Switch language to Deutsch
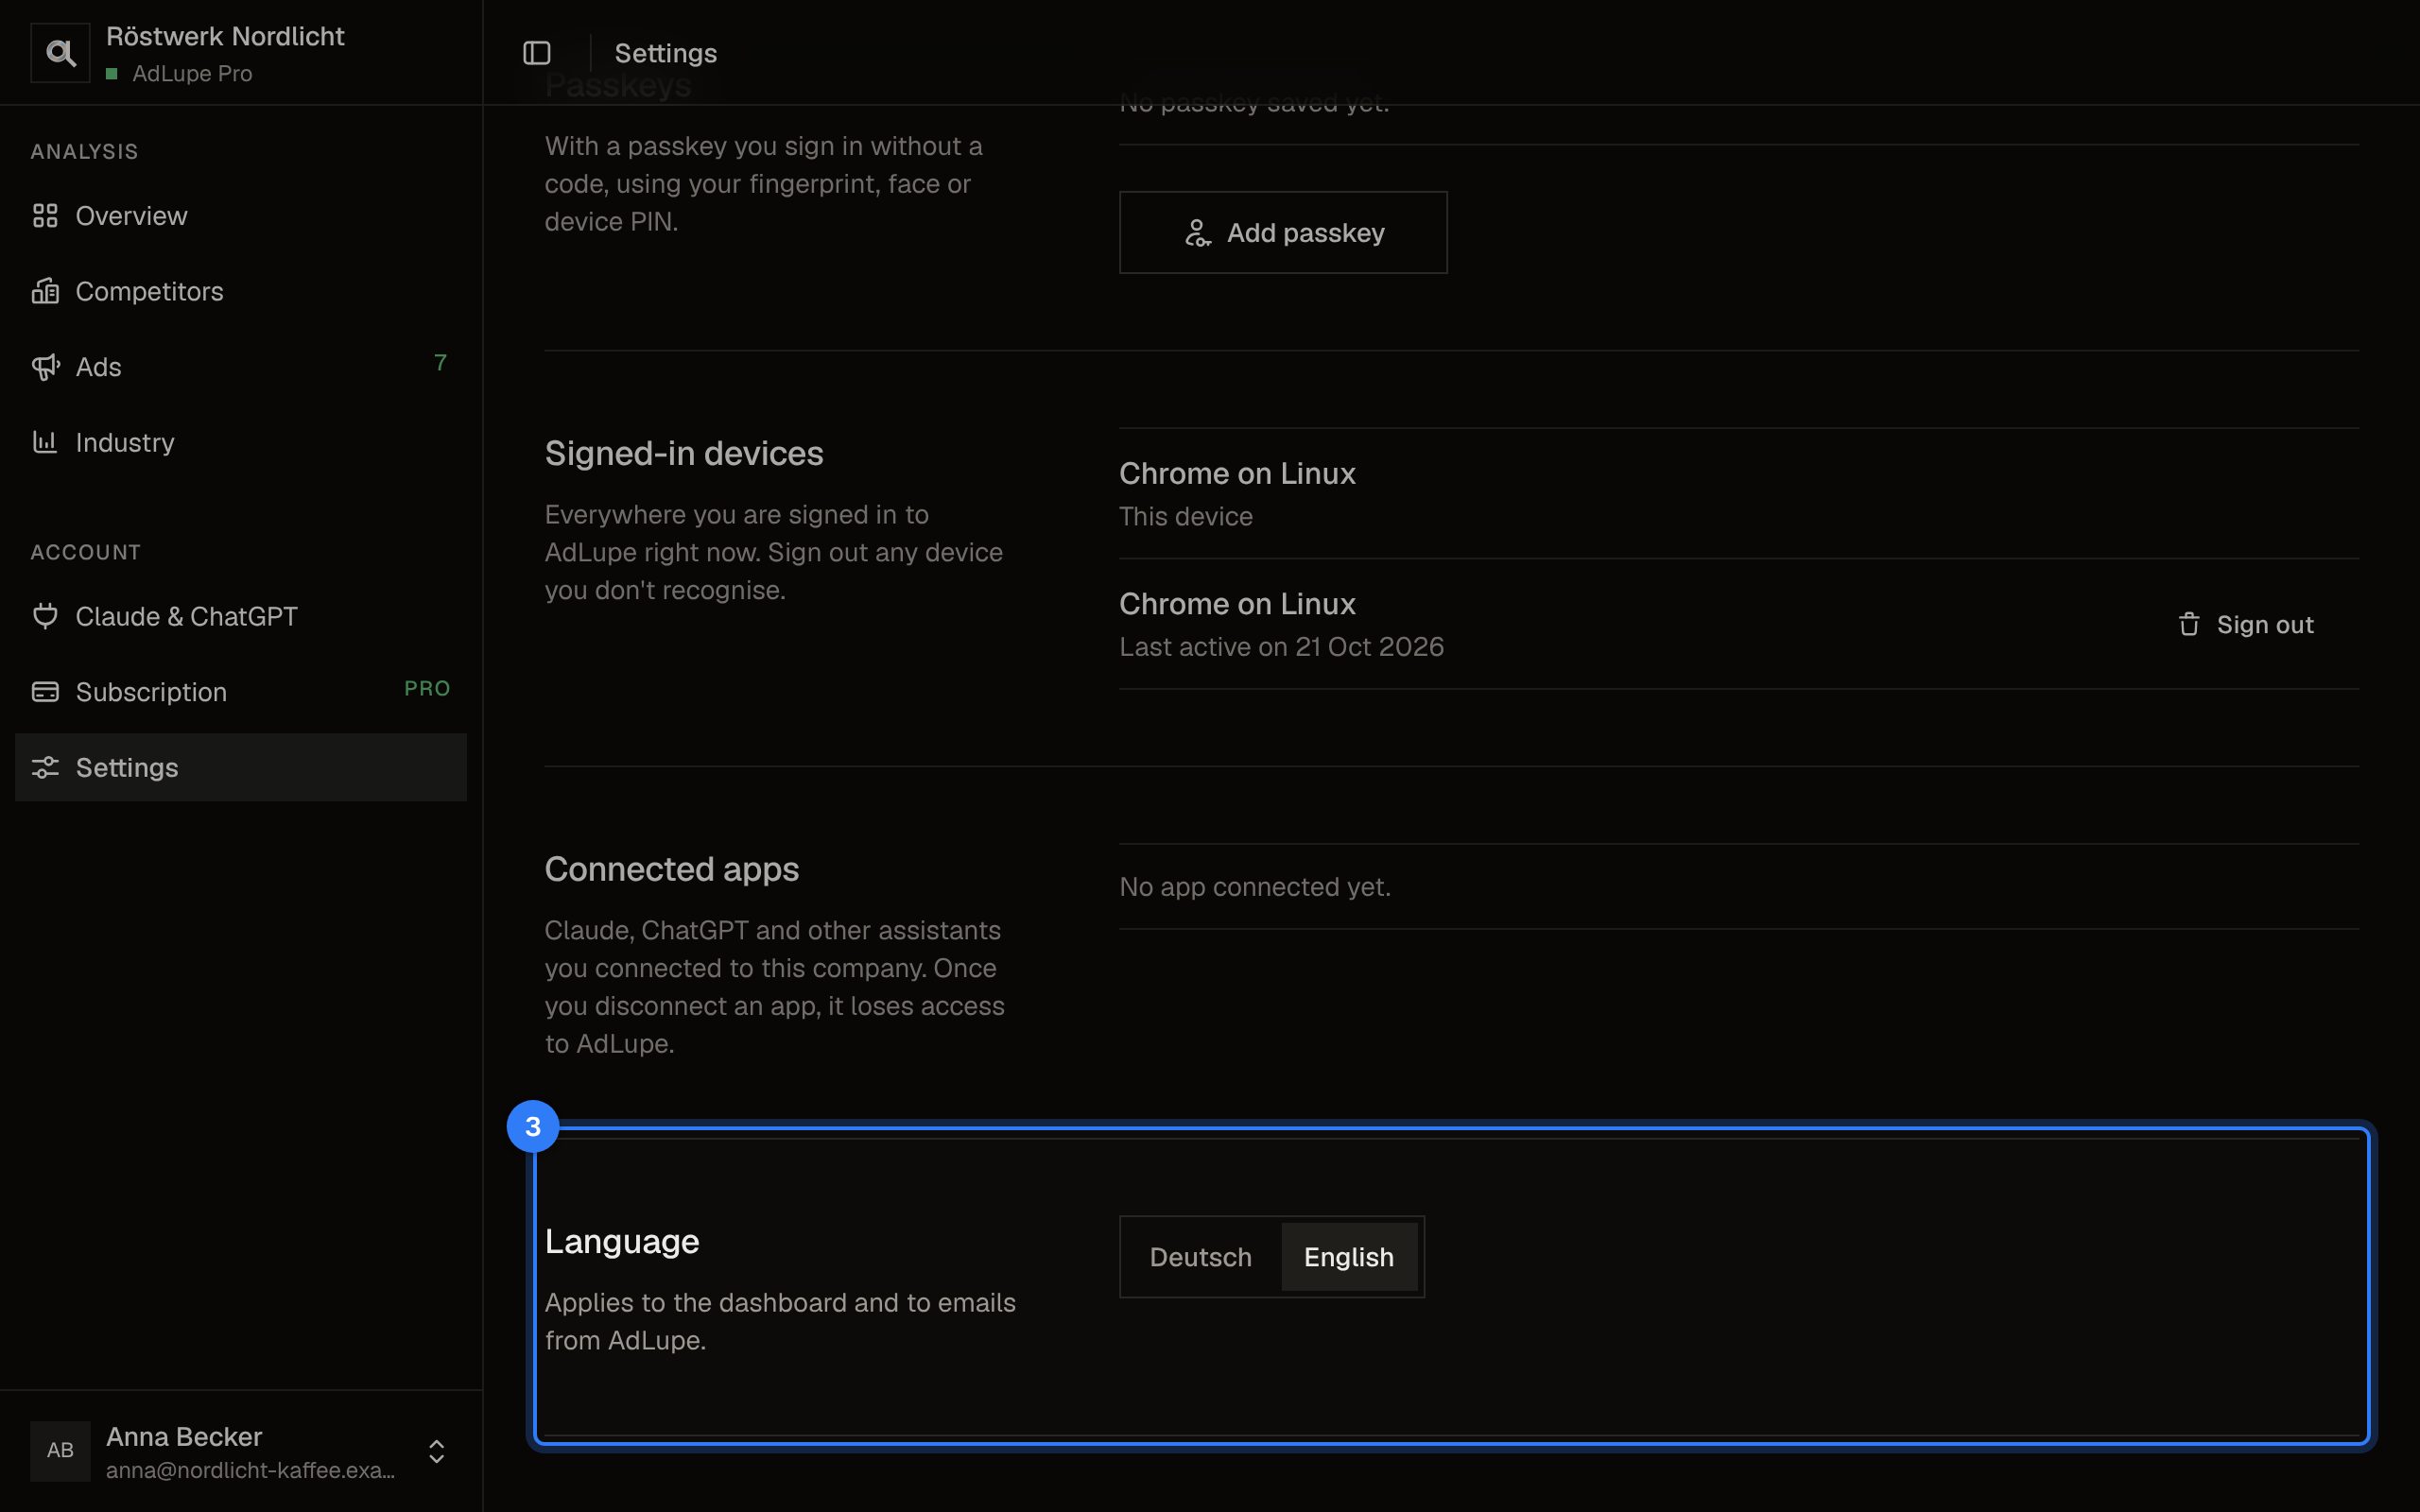 1200,1257
